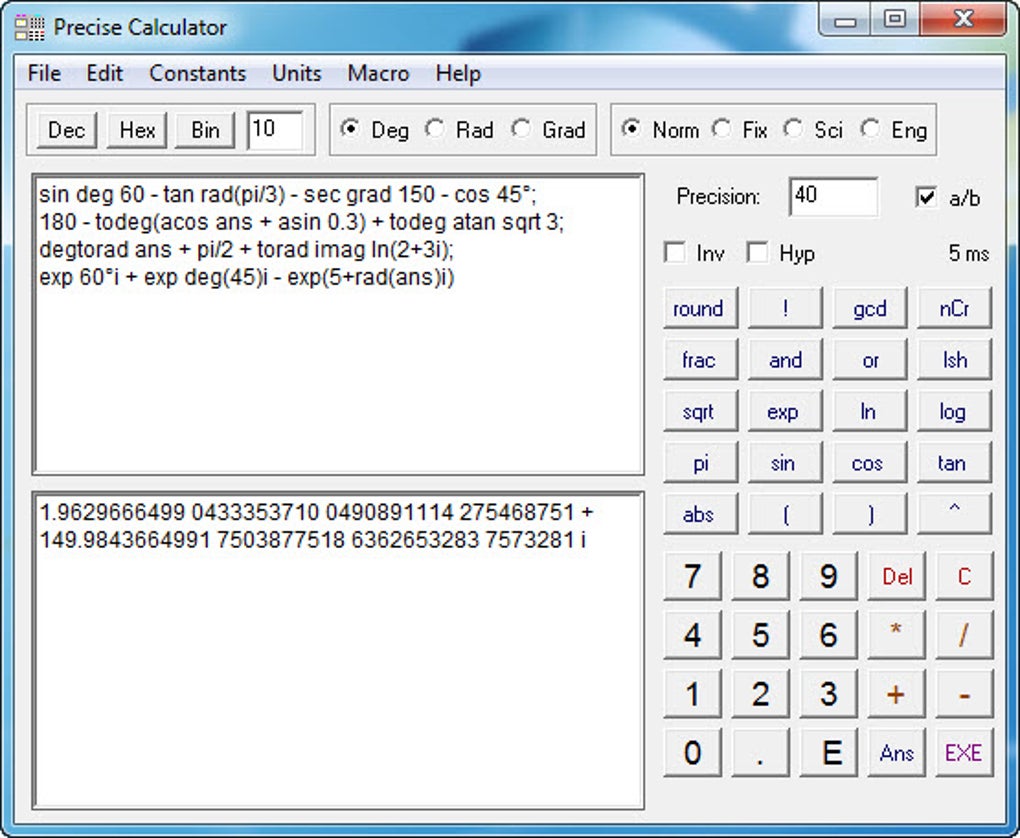Open the Edit menu

(x=105, y=73)
